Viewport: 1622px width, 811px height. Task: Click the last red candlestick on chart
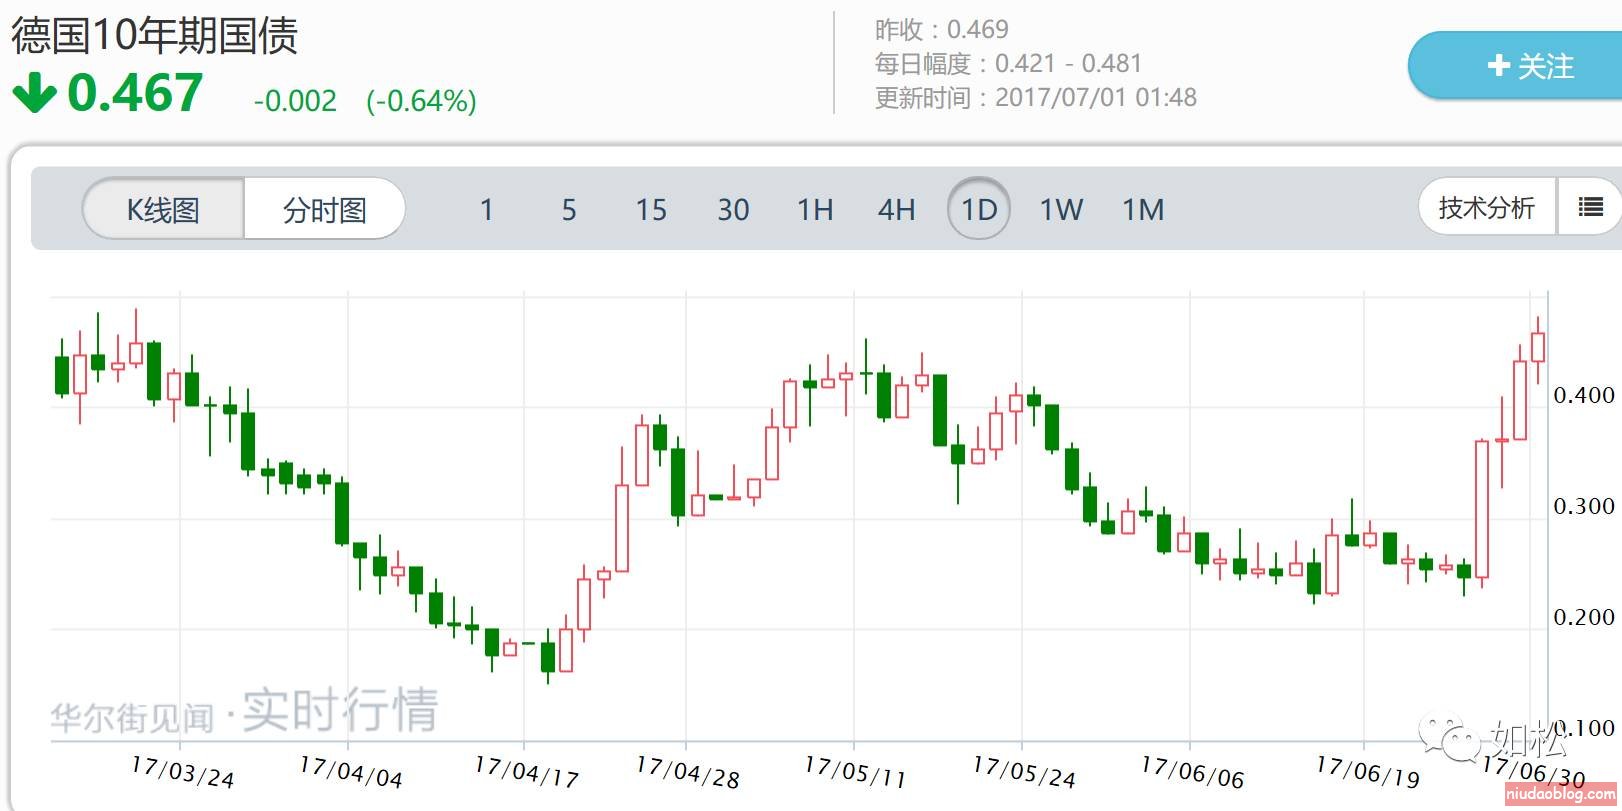(1538, 347)
